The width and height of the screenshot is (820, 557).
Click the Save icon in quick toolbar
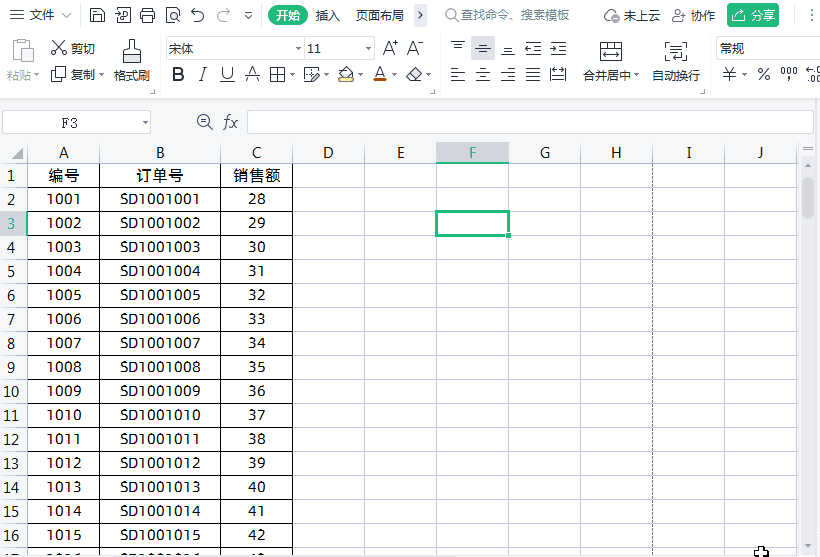click(97, 15)
